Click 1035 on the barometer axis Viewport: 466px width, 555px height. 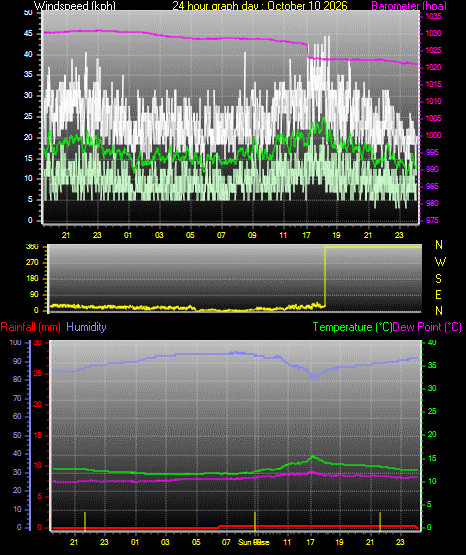point(433,16)
